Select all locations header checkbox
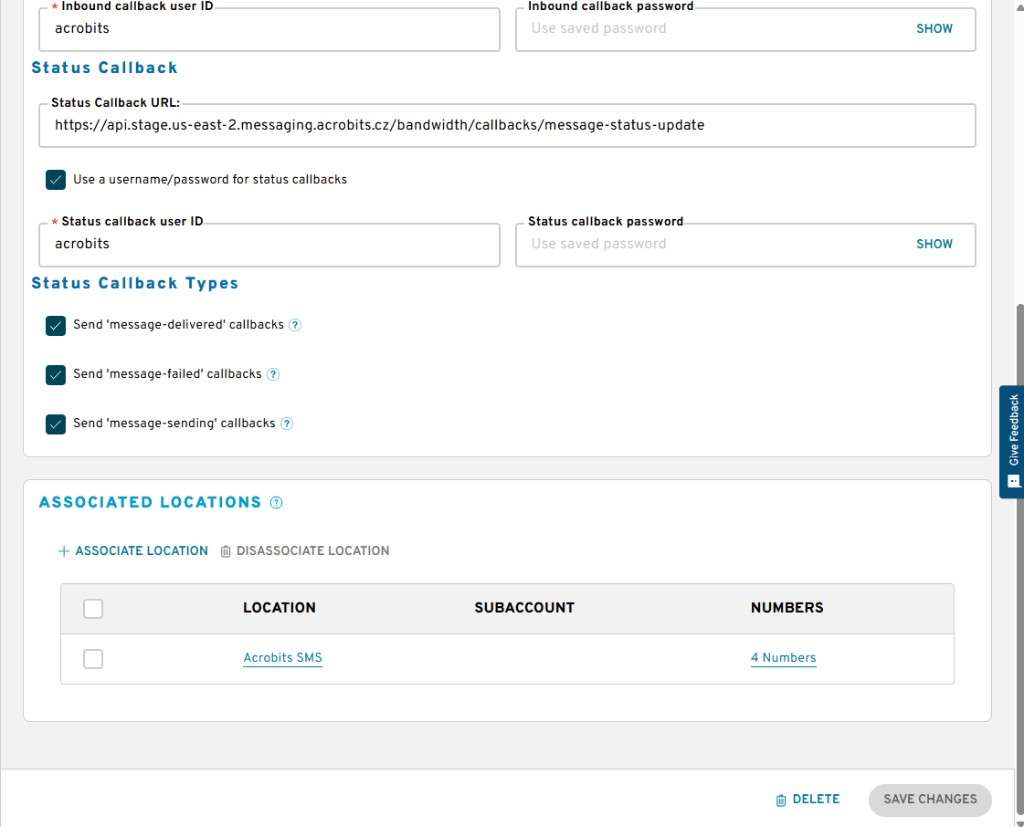Screen dimensions: 1024x827 tap(93, 609)
